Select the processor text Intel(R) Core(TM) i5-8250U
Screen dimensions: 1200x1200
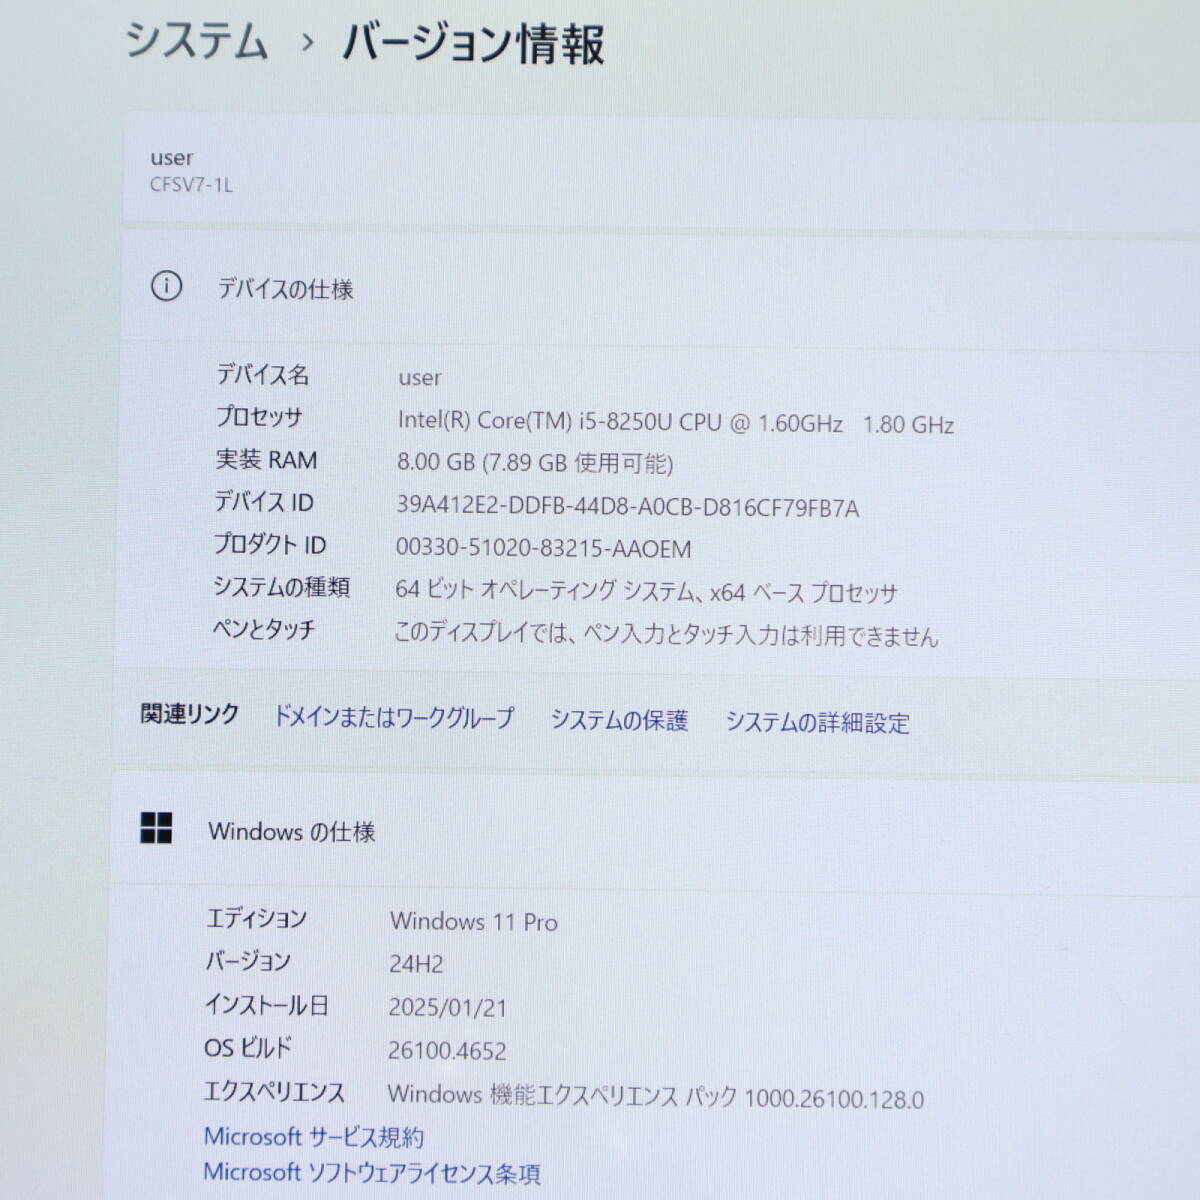tap(535, 421)
